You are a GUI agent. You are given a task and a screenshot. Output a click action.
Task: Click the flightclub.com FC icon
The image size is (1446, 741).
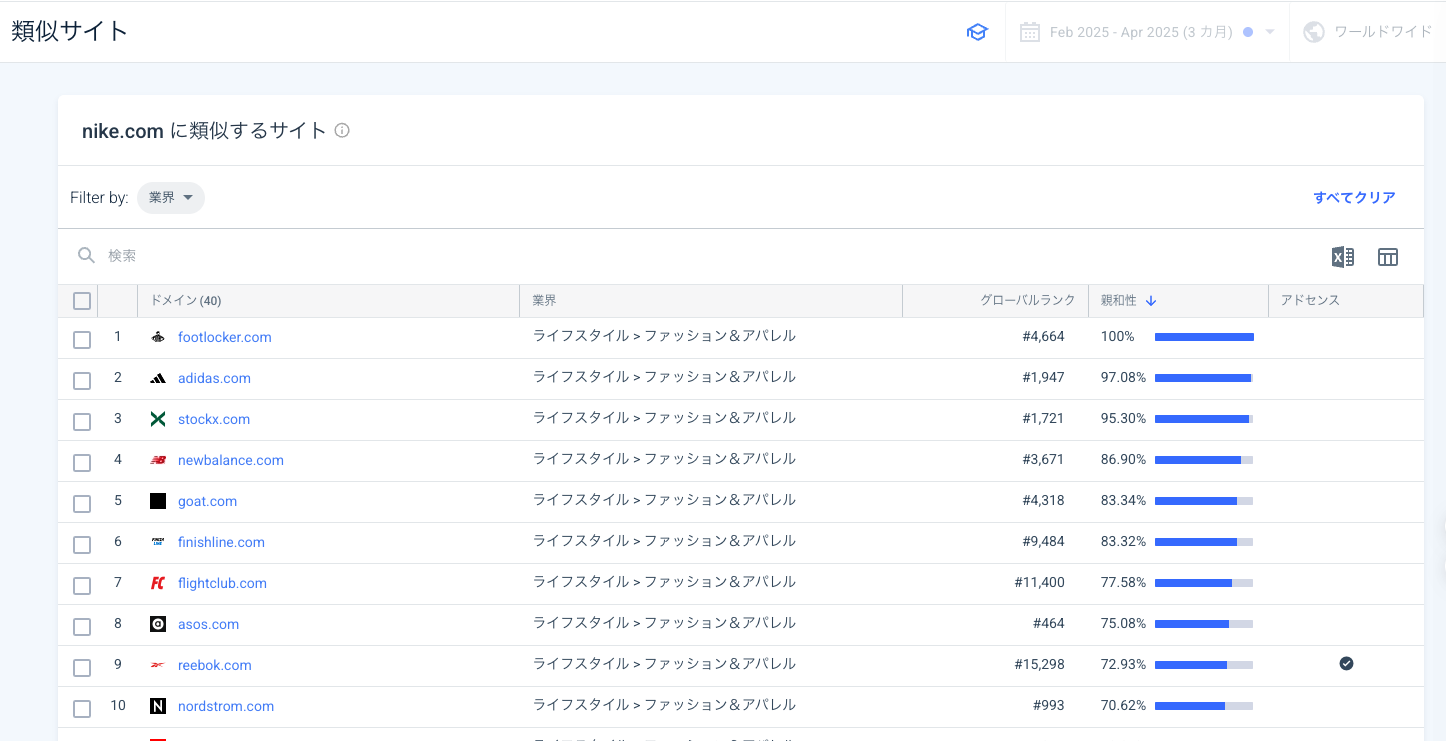pos(158,583)
